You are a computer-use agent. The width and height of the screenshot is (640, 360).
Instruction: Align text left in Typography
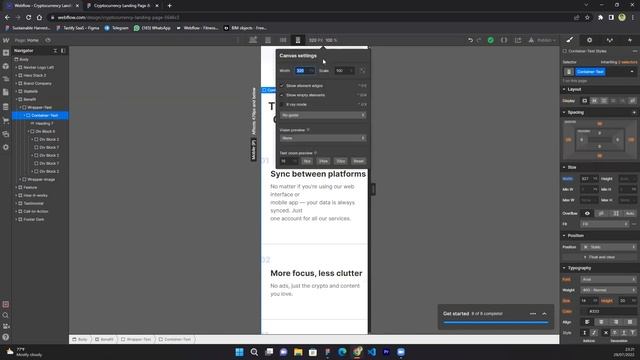(587, 322)
